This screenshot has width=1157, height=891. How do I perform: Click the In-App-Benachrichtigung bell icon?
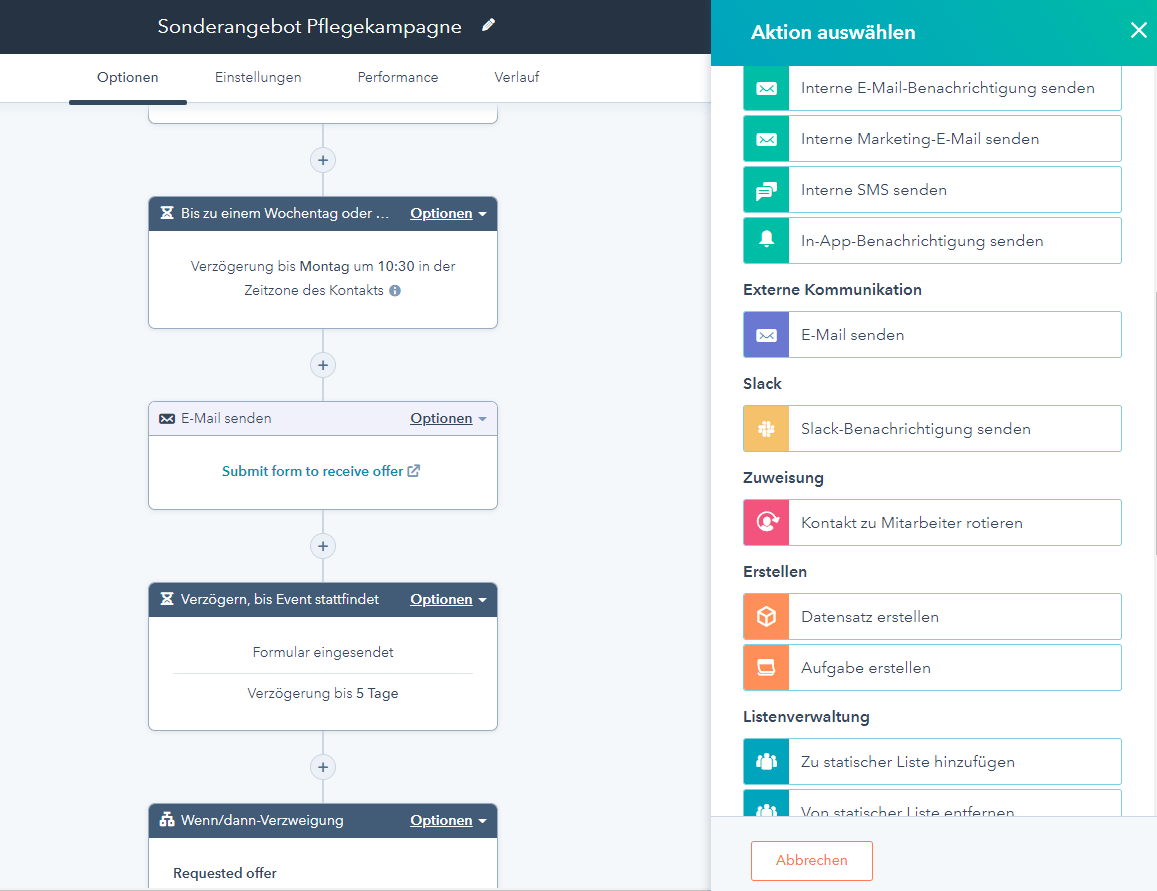pos(766,241)
